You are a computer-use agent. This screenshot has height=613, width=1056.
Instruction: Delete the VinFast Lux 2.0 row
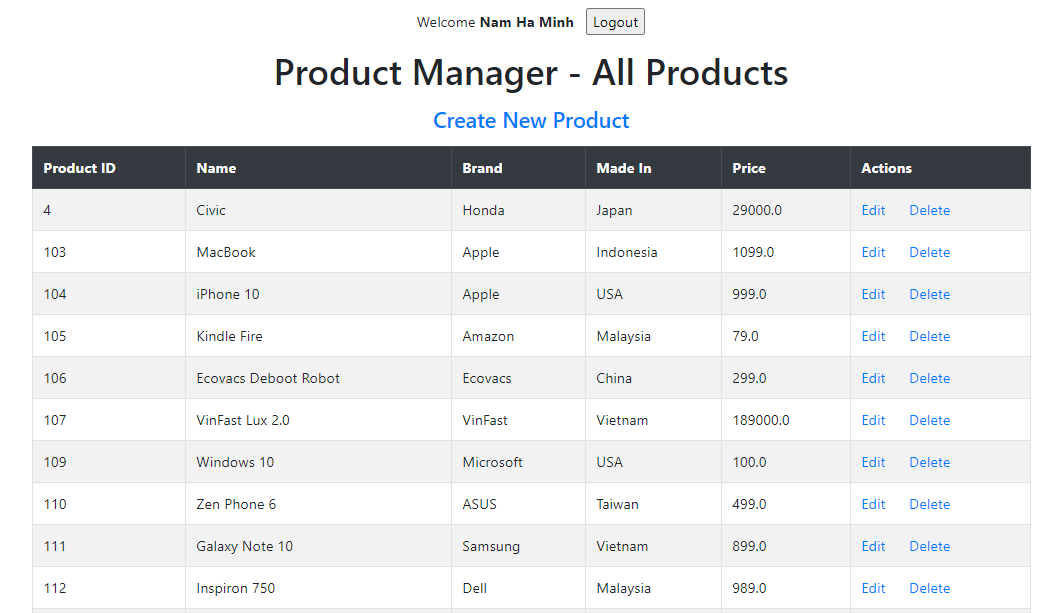tap(929, 420)
